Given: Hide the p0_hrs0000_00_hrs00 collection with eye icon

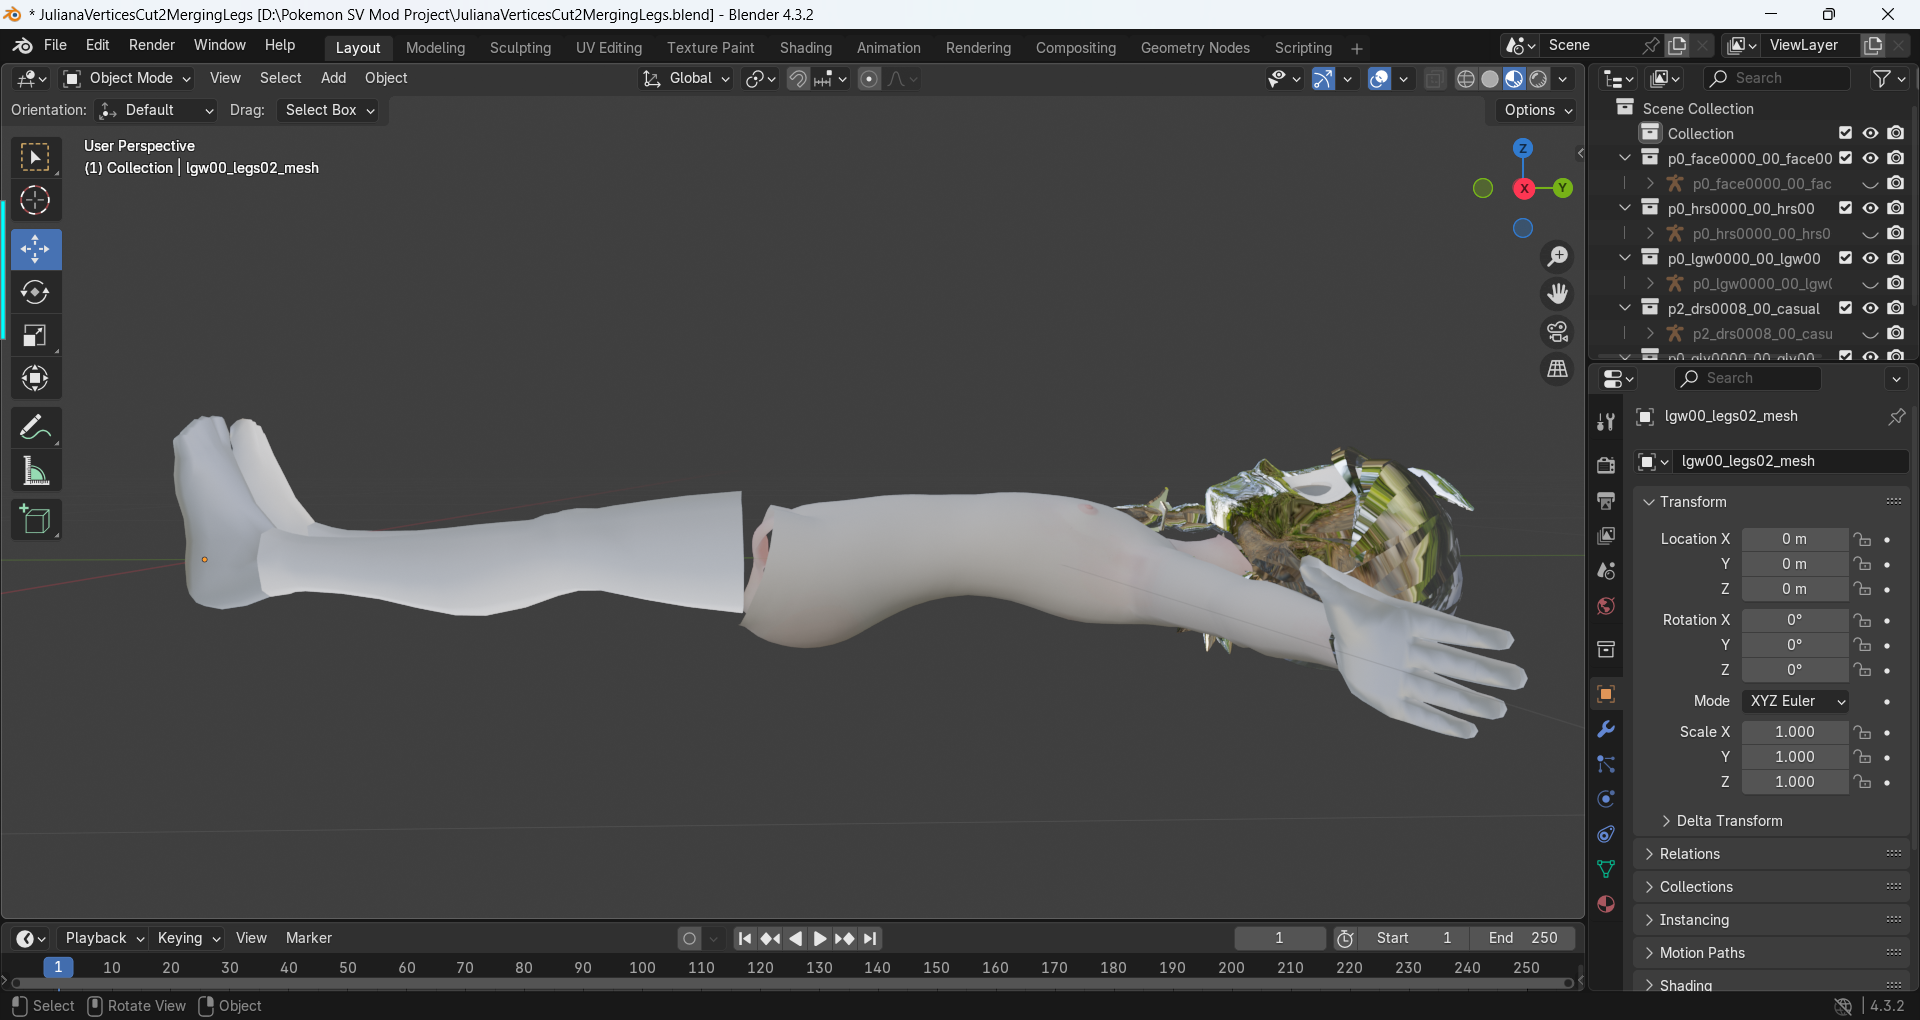Looking at the screenshot, I should pos(1870,208).
